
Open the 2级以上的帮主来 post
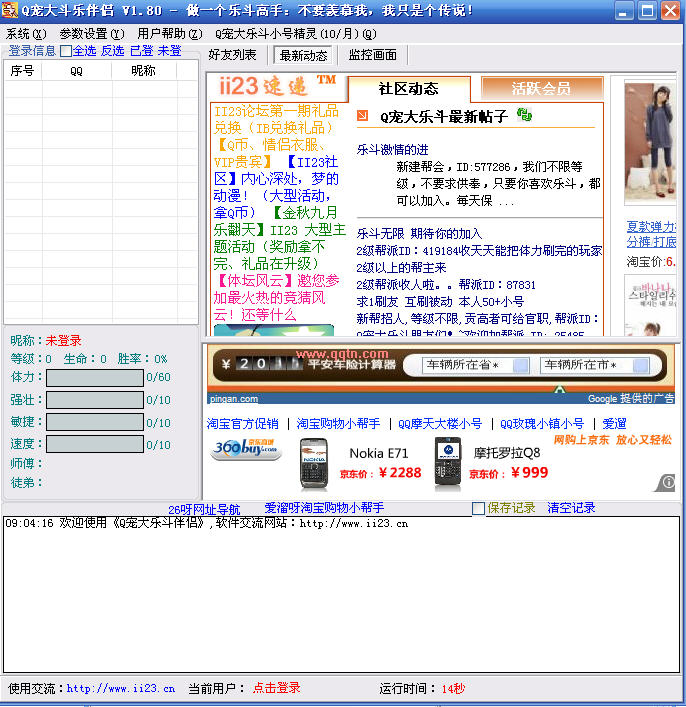401,268
